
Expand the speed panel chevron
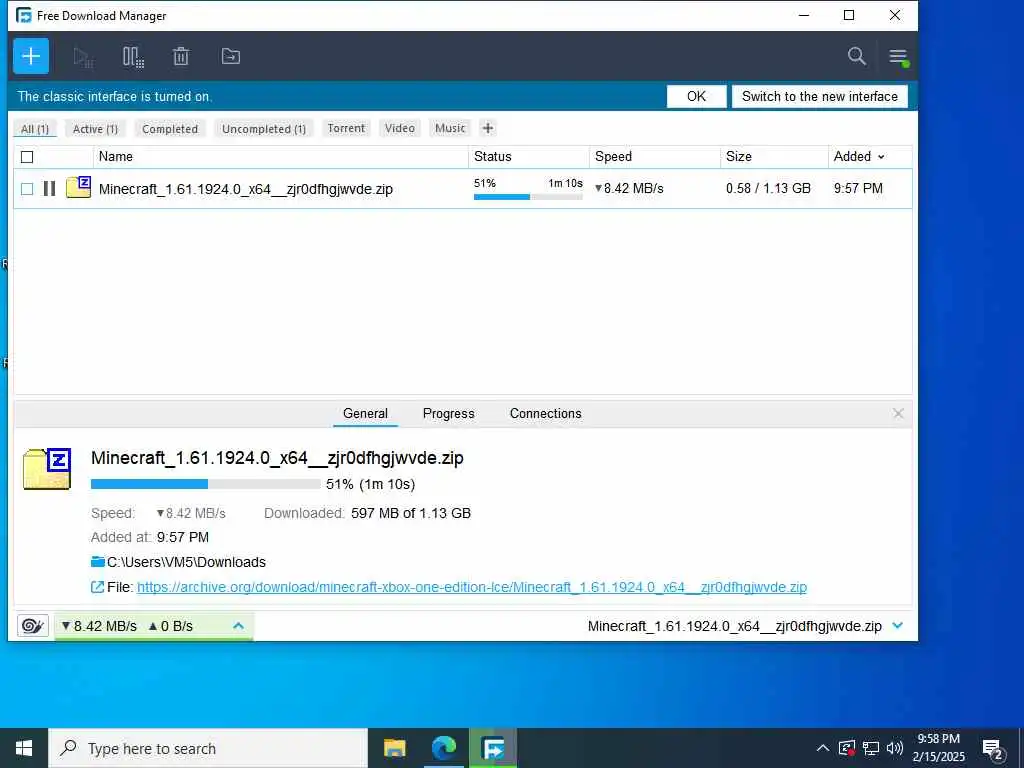coord(238,626)
